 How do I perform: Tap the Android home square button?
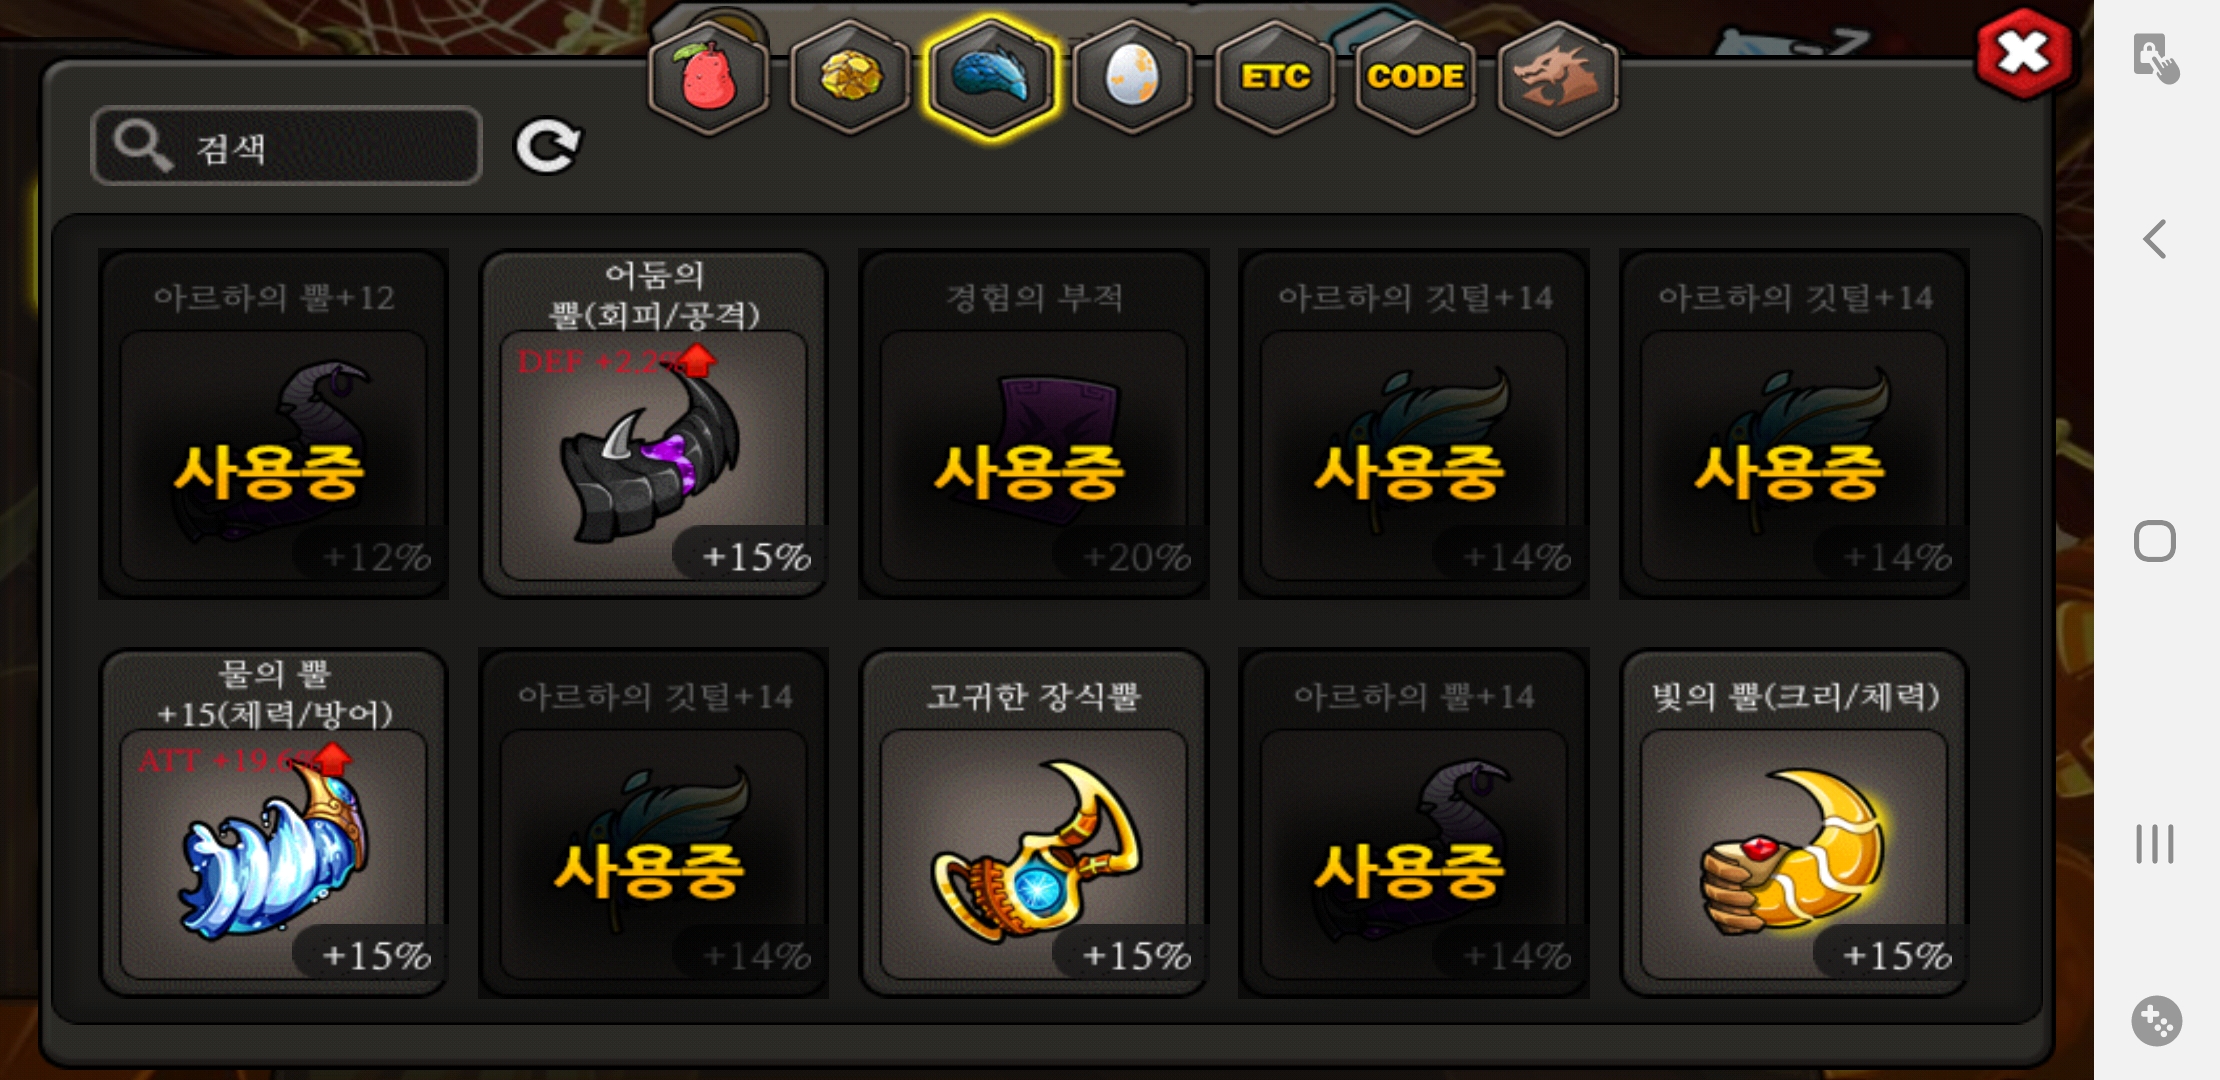click(2155, 541)
